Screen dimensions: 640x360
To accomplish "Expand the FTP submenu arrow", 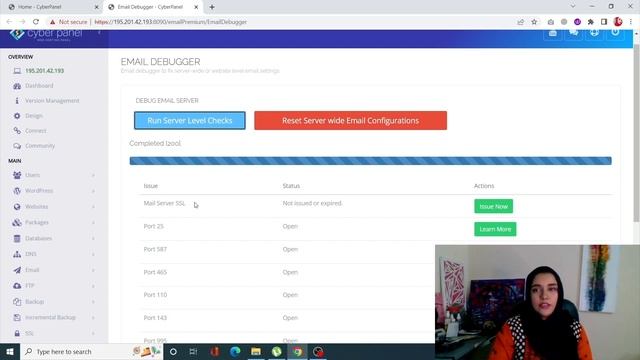I will pos(93,286).
